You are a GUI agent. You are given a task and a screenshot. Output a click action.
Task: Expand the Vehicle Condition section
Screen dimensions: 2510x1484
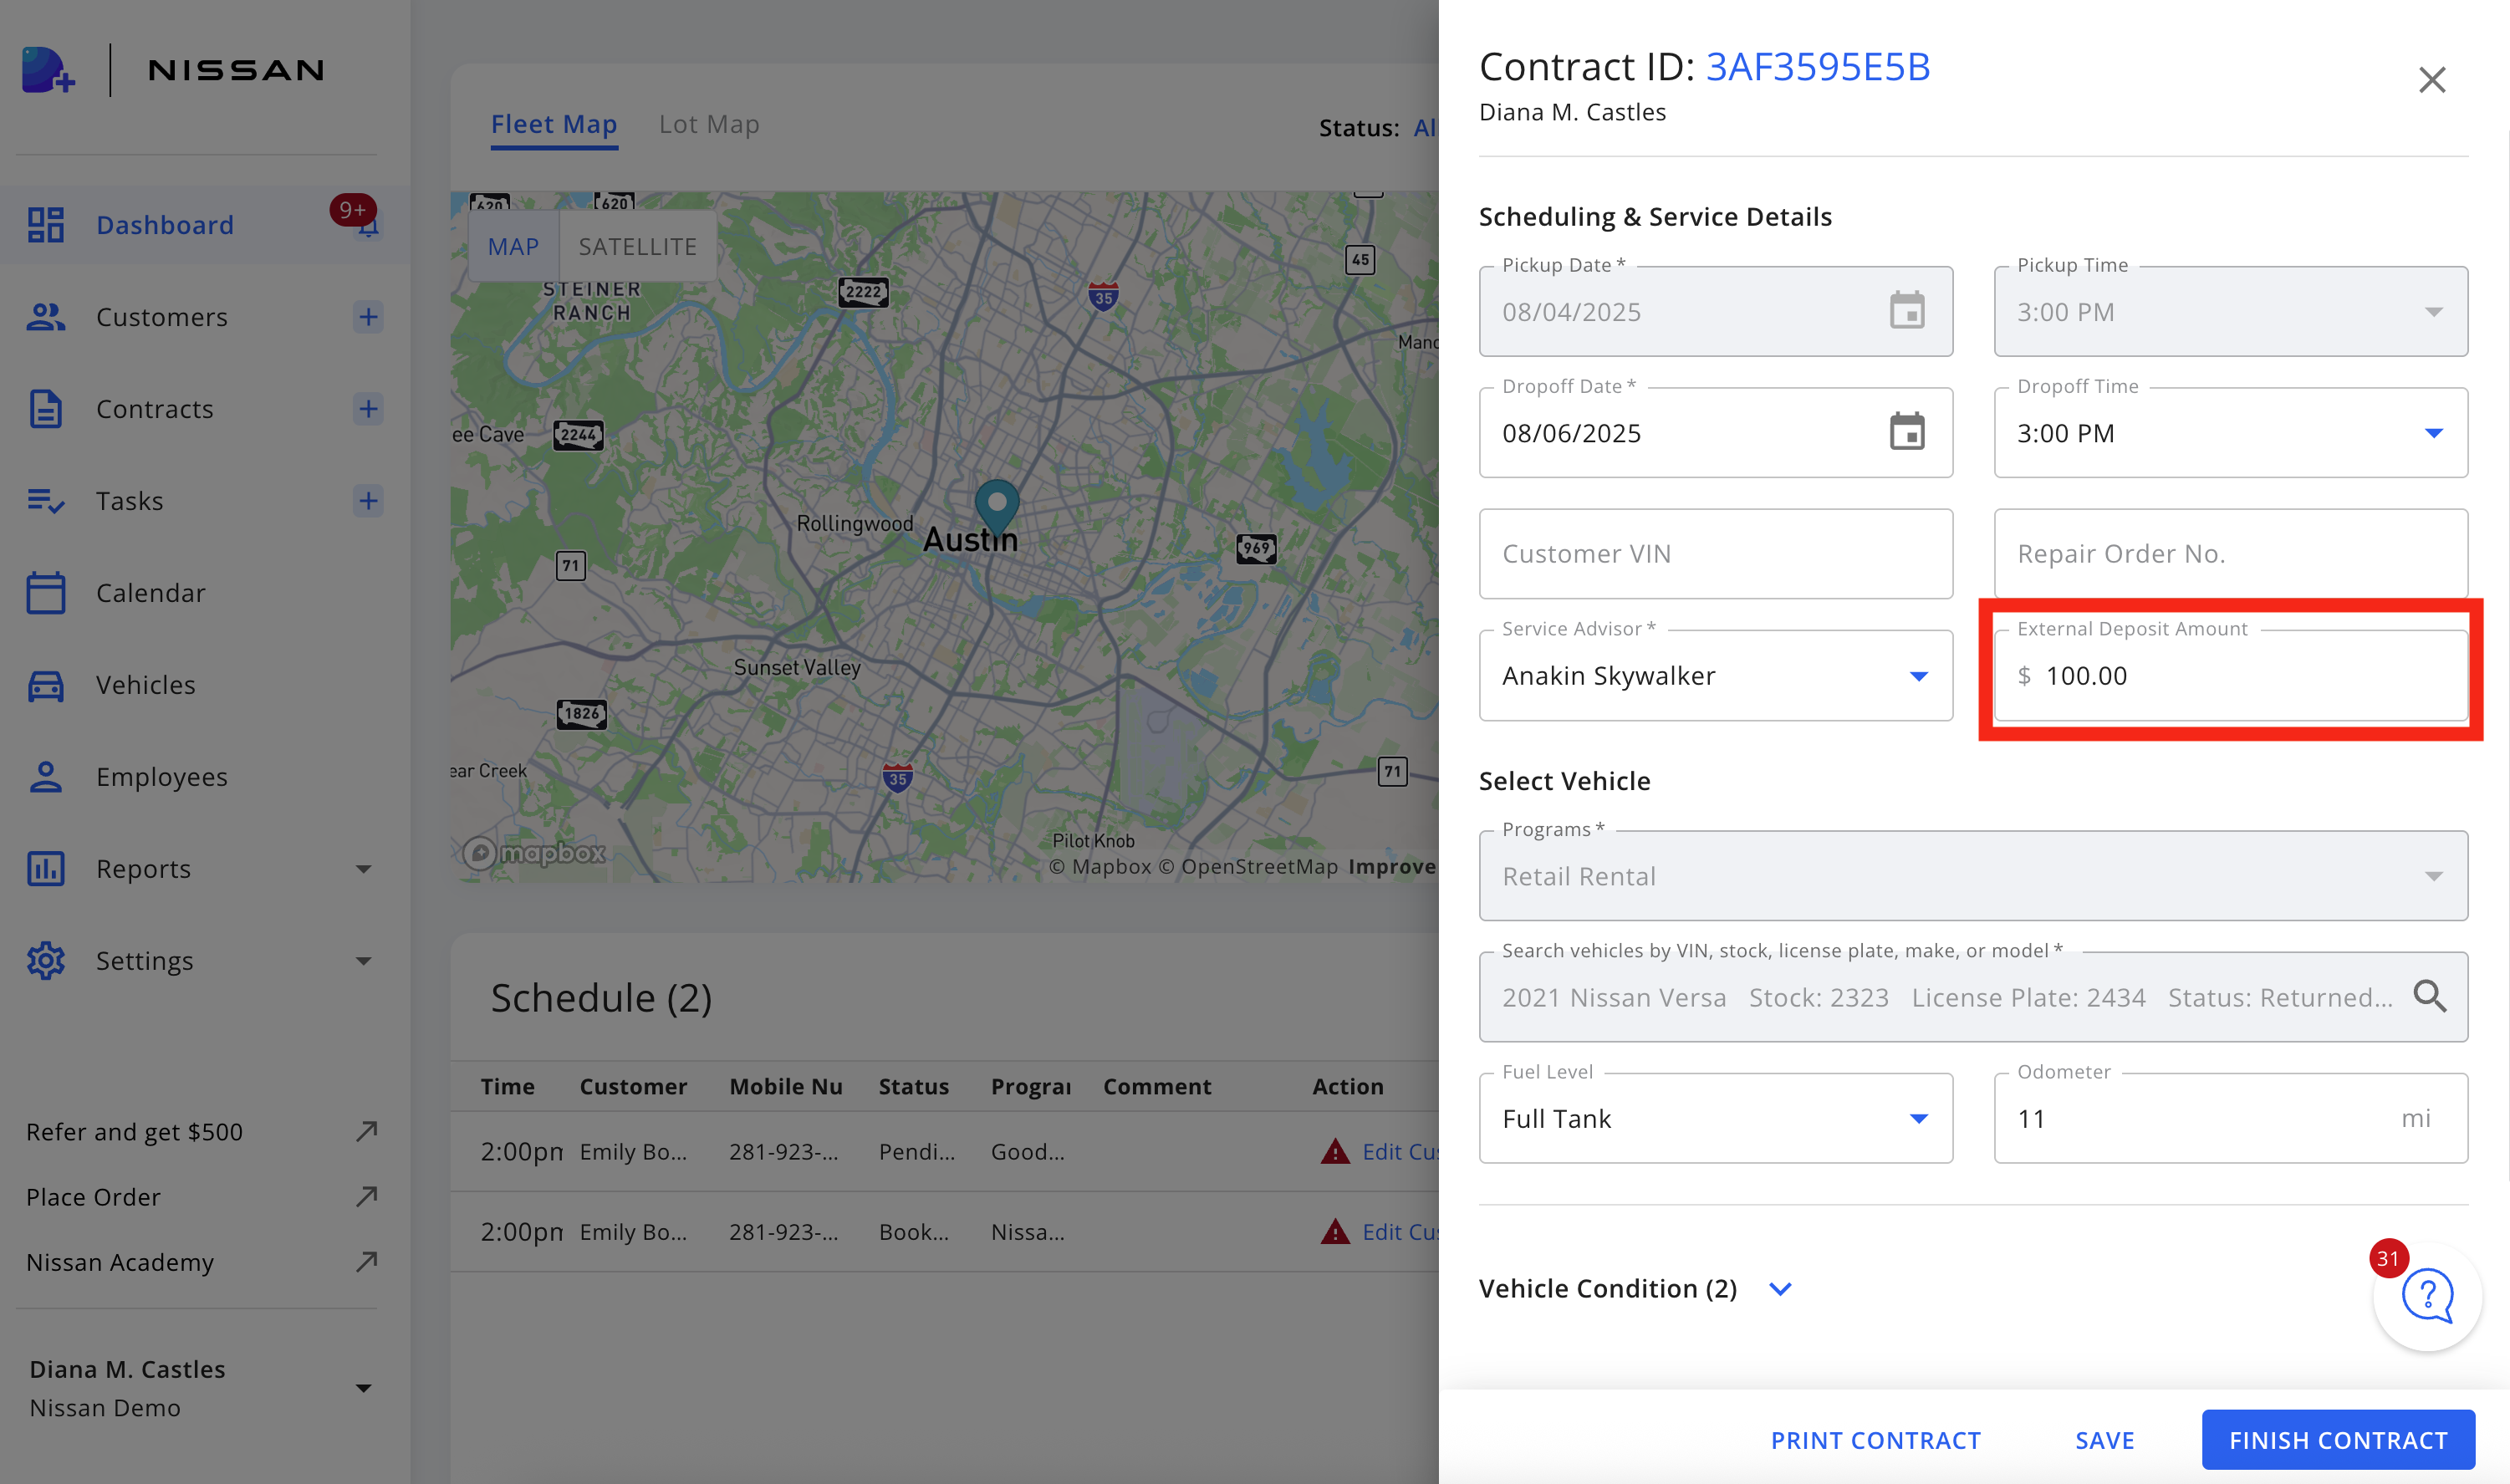click(1780, 1288)
